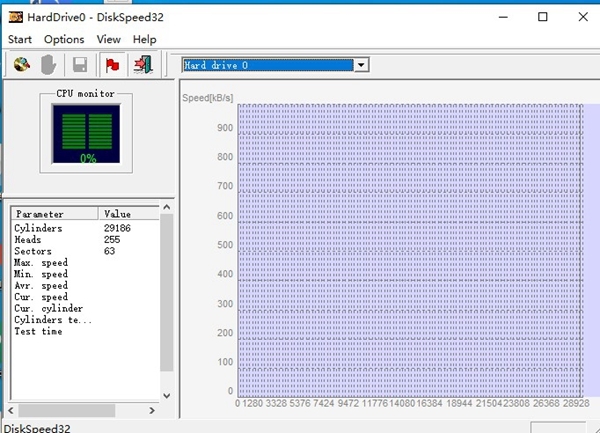Screen dimensions: 600x433
Task: Click the horizontal scrollbar thumb under parameter list
Action: (67, 410)
